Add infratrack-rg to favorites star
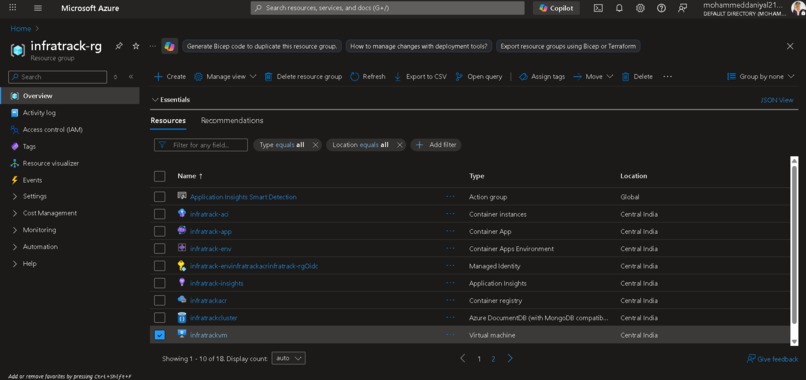Image resolution: width=806 pixels, height=380 pixels. [x=136, y=46]
